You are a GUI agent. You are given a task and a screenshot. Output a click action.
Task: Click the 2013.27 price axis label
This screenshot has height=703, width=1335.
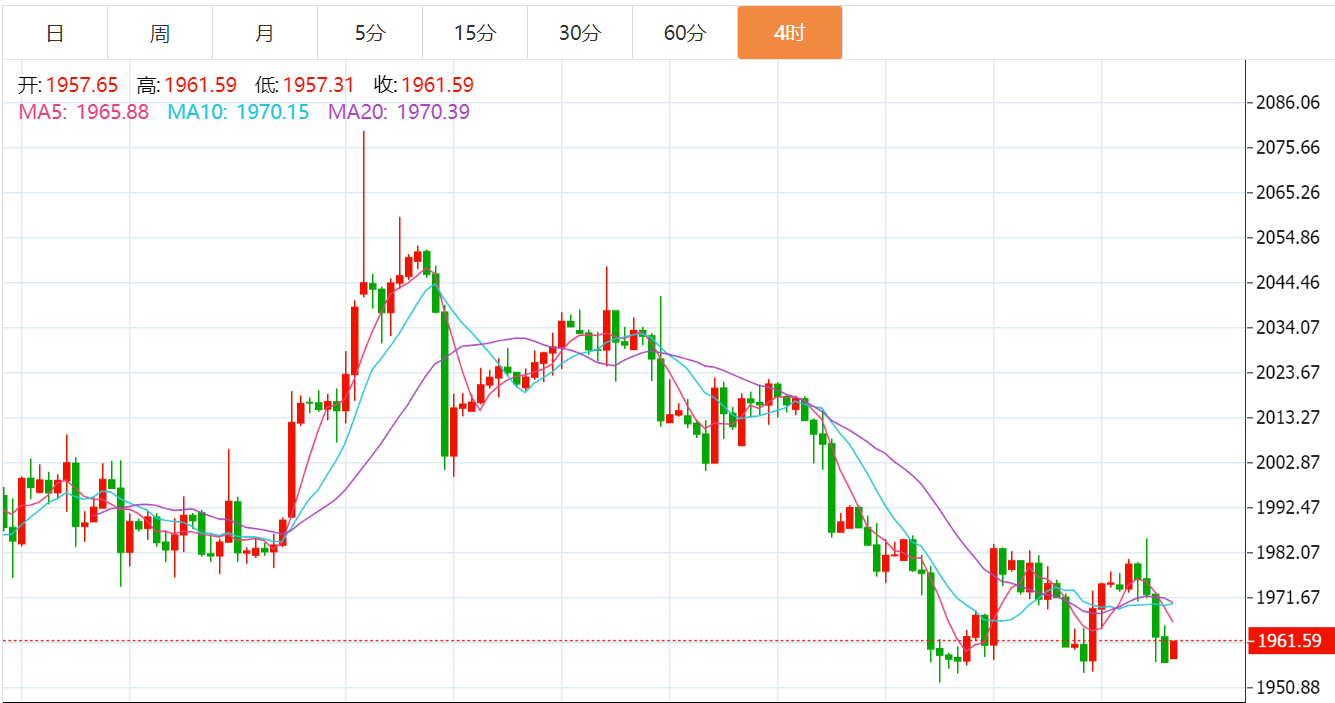point(1289,417)
